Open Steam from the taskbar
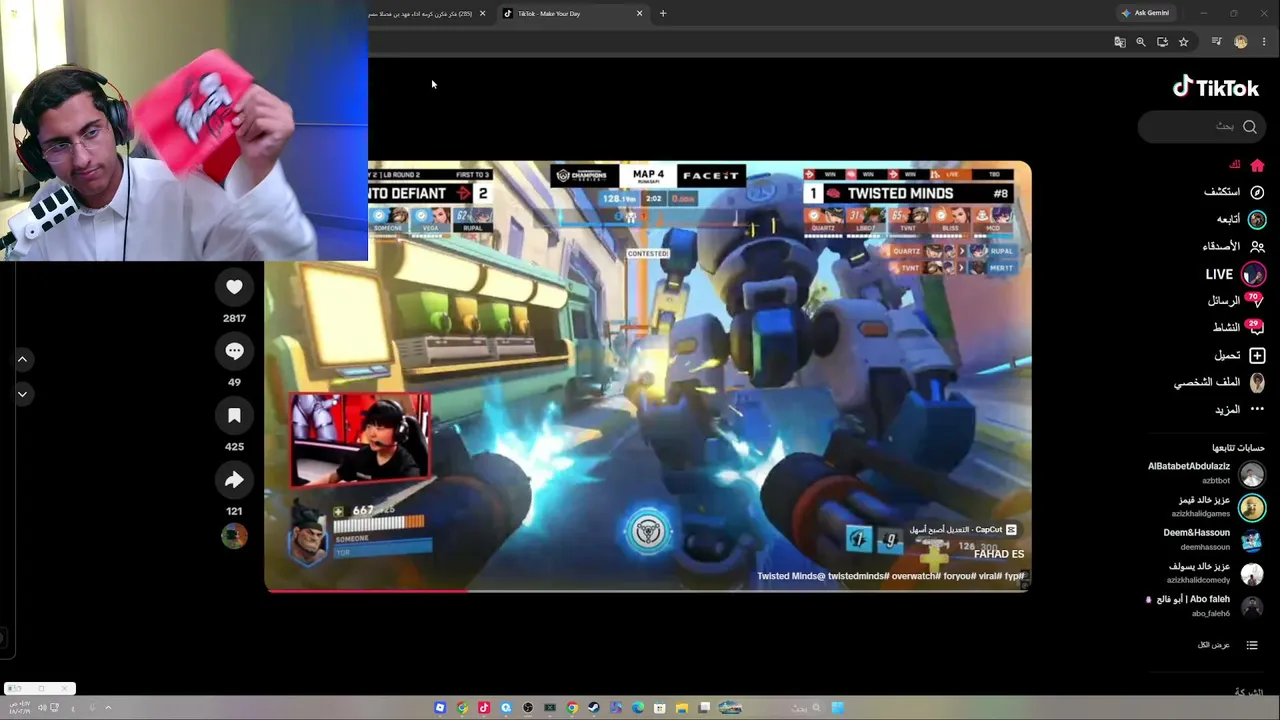Screen dimensions: 1280x720 pos(594,708)
